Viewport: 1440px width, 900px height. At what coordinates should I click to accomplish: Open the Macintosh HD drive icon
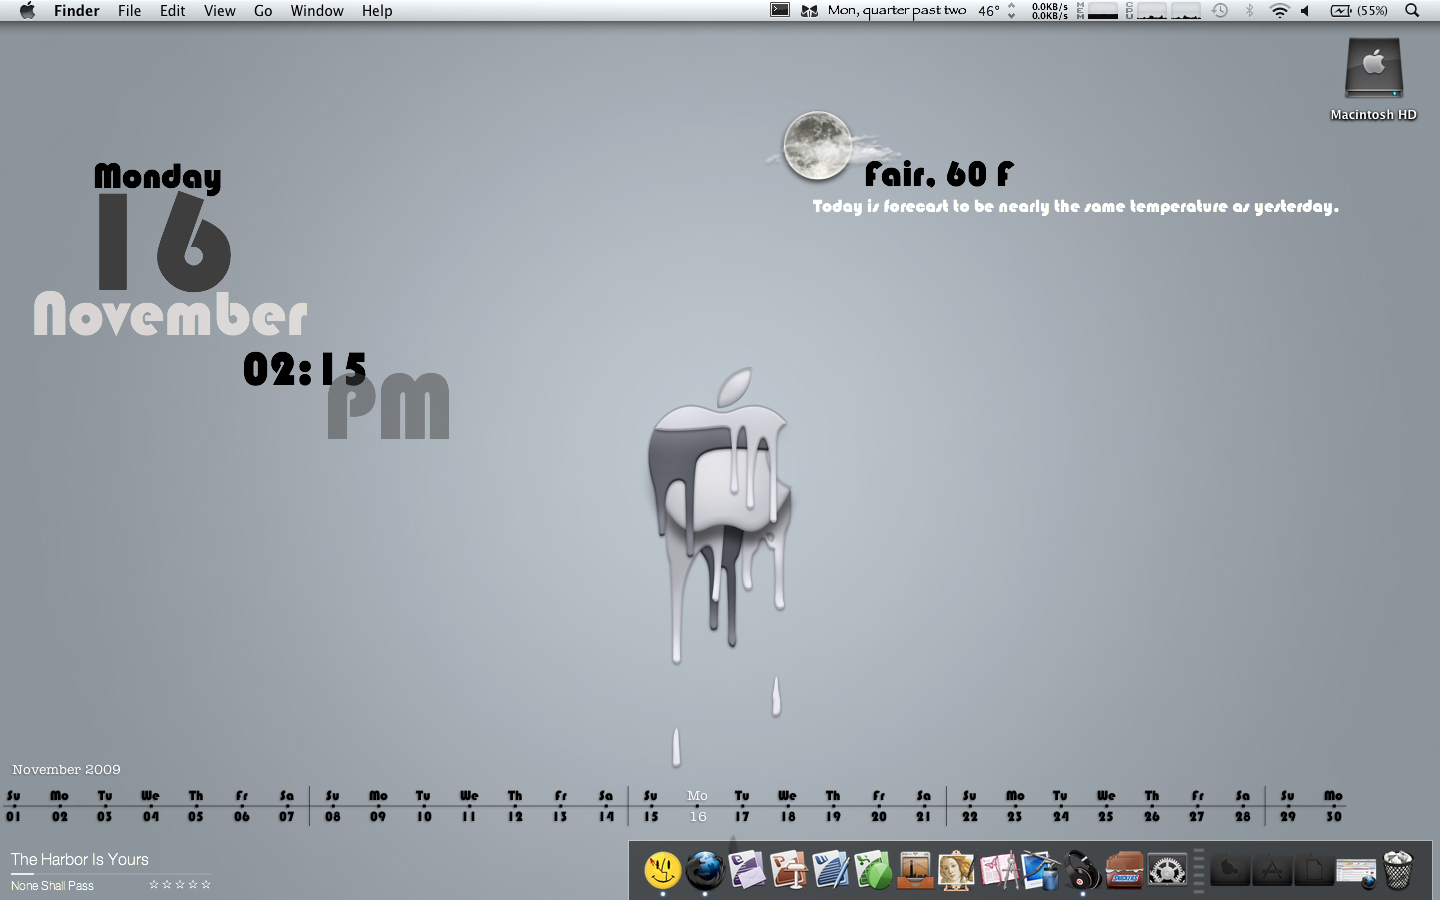(x=1374, y=80)
